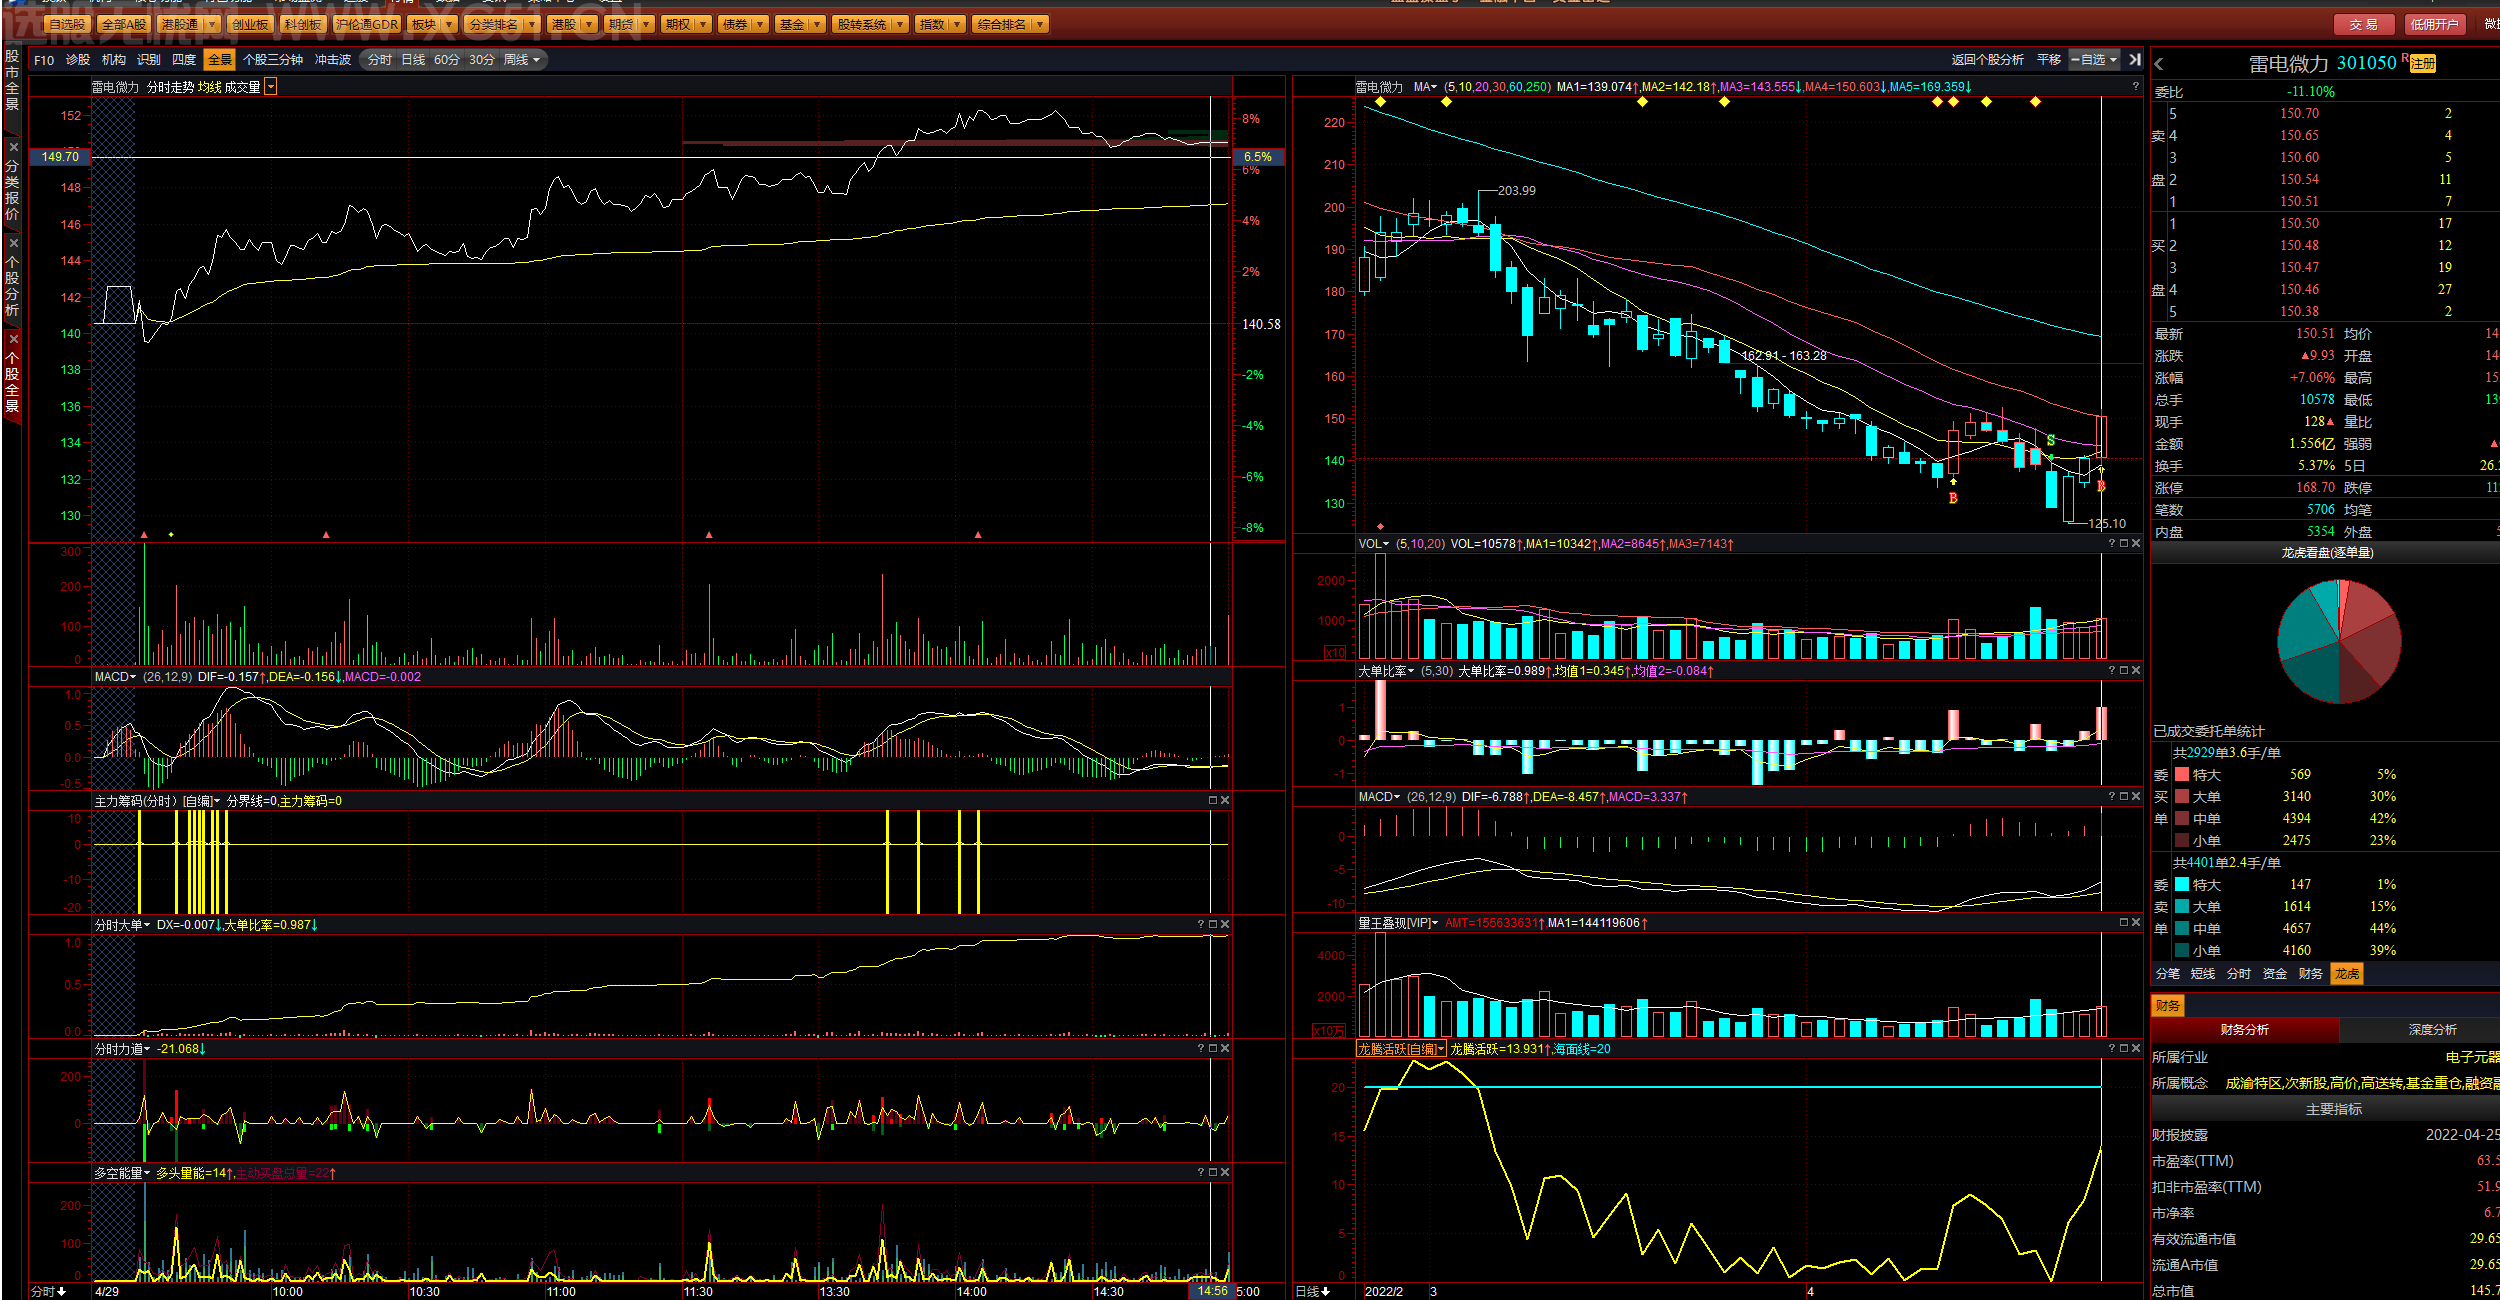This screenshot has width=2500, height=1300.
Task: Close the daily MACD panel on the right
Action: tap(2136, 797)
